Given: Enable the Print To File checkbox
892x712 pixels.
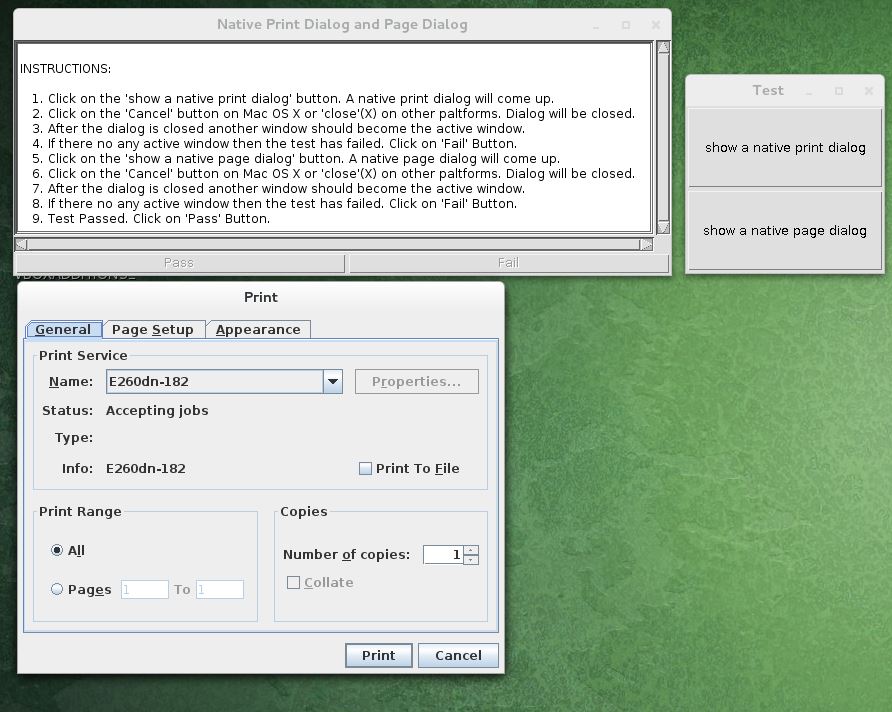Looking at the screenshot, I should 366,469.
